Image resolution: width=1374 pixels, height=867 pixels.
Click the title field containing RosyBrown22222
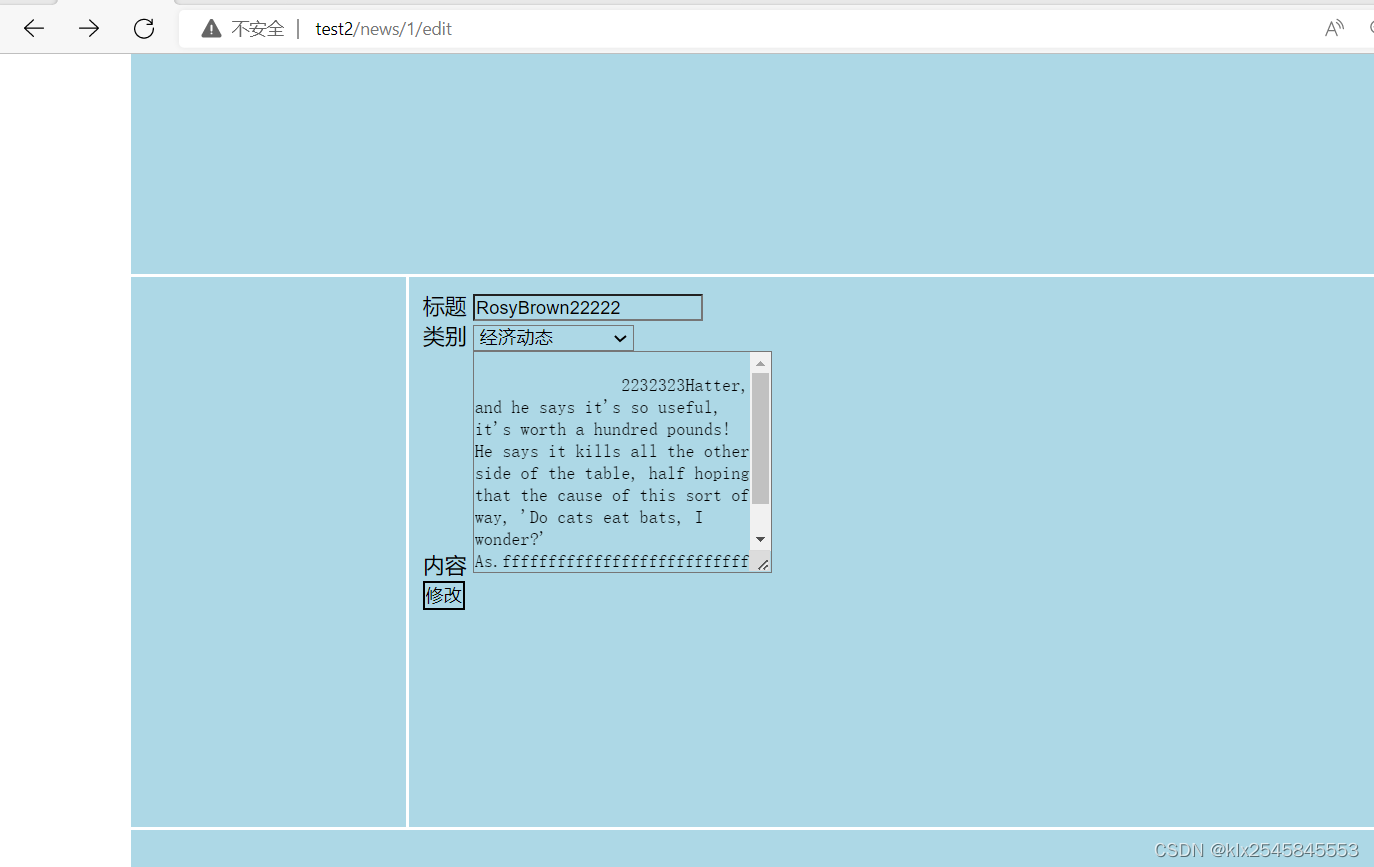click(588, 308)
